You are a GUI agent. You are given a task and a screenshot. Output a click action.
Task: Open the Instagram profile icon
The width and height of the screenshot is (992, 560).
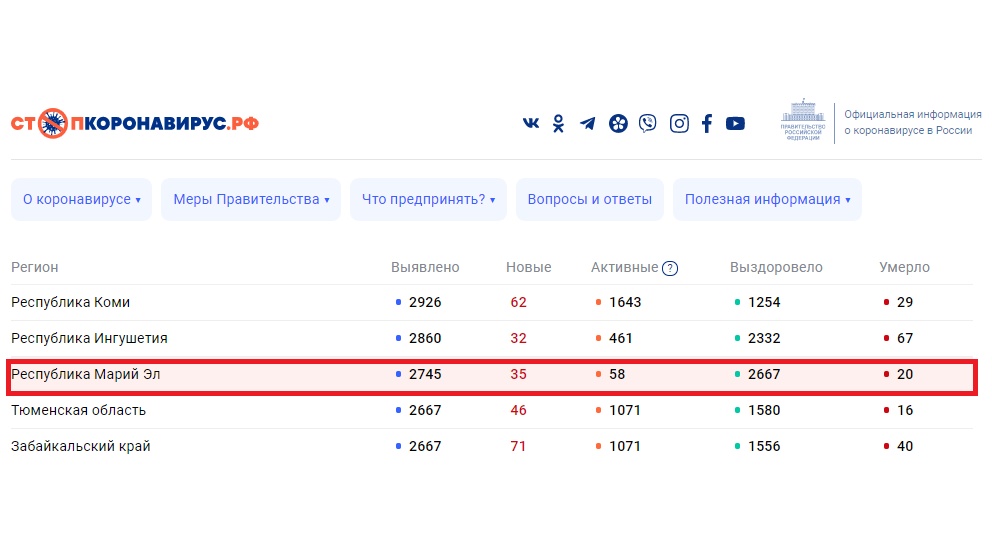[x=679, y=124]
